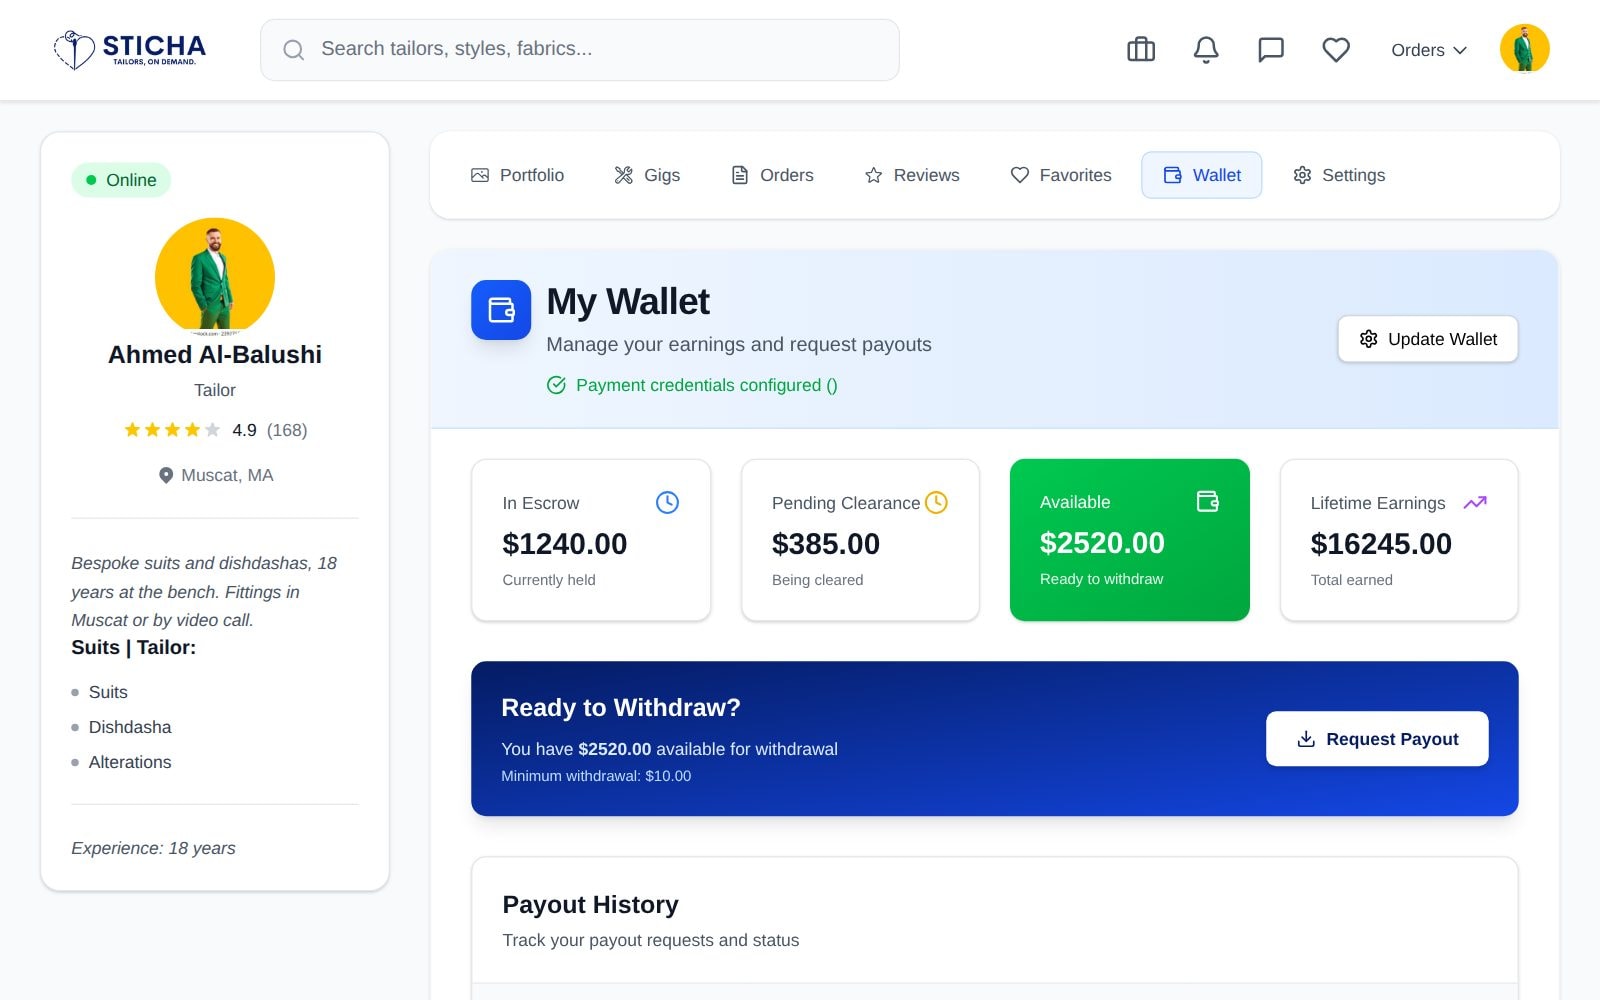Switch to the Gigs tab
Screen dimensions: 1600x1000
pos(647,175)
